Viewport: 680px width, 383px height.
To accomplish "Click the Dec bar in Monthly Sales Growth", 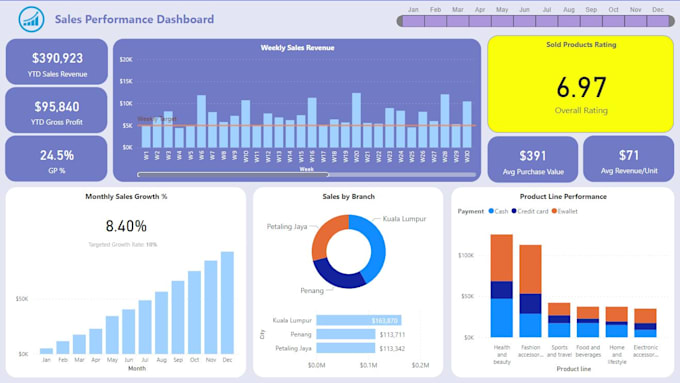I will (x=227, y=303).
